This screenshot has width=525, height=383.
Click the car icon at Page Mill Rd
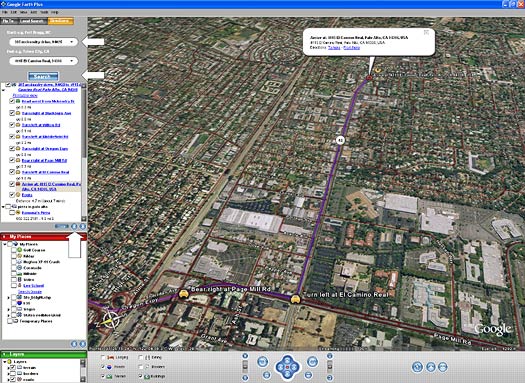click(x=183, y=294)
